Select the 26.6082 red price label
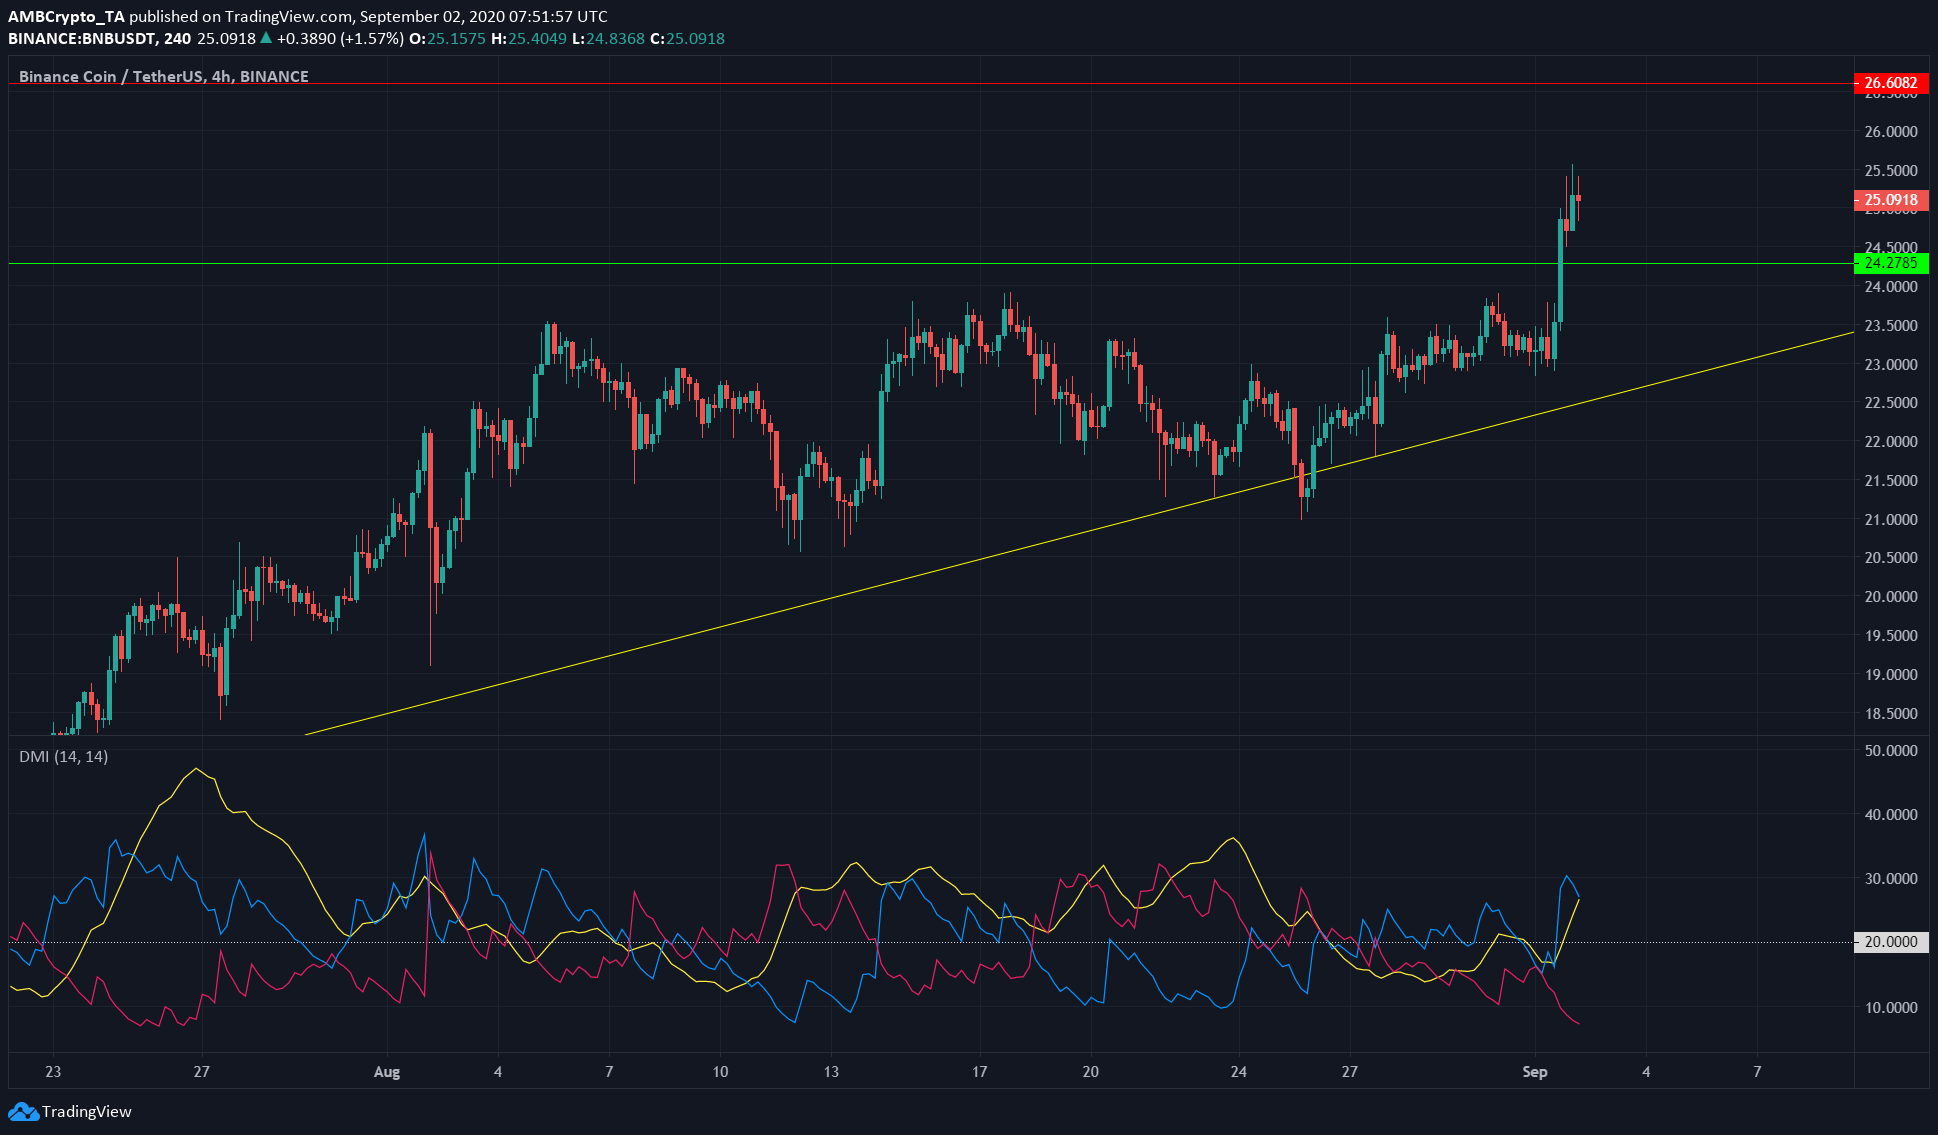The width and height of the screenshot is (1938, 1135). pos(1891,83)
